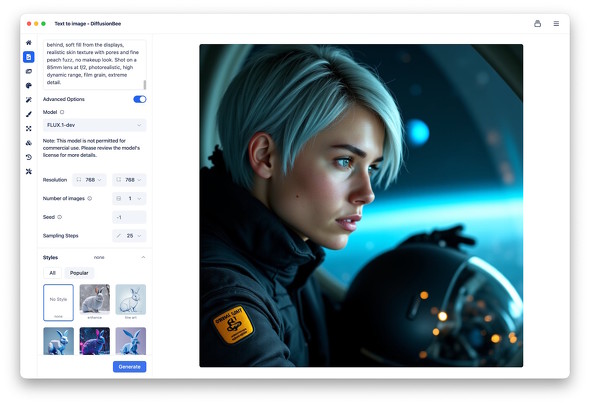The image size is (590, 405).
Task: Select the paintbrush icon in the sidebar
Action: (x=29, y=114)
